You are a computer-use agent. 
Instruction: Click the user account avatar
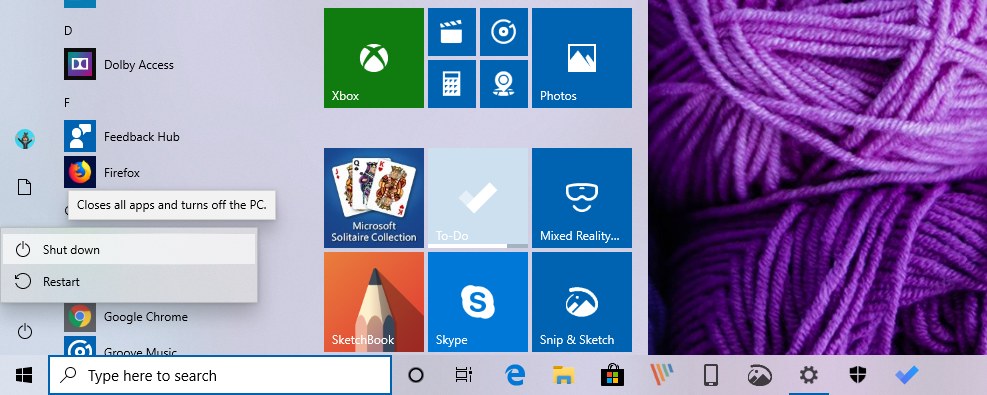(25, 139)
